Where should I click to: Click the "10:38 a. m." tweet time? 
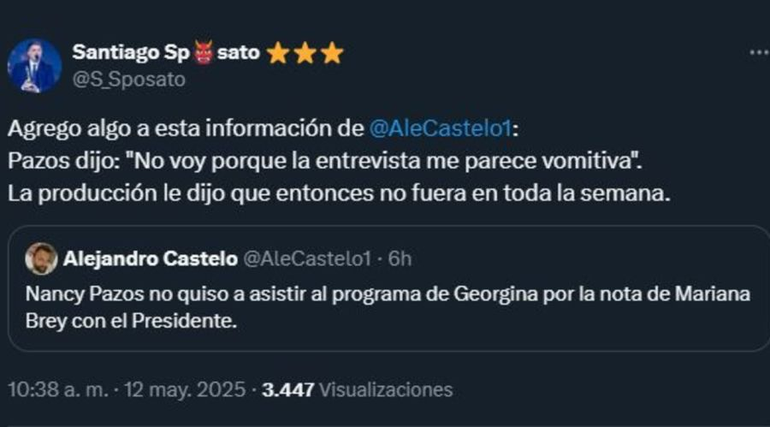click(54, 390)
